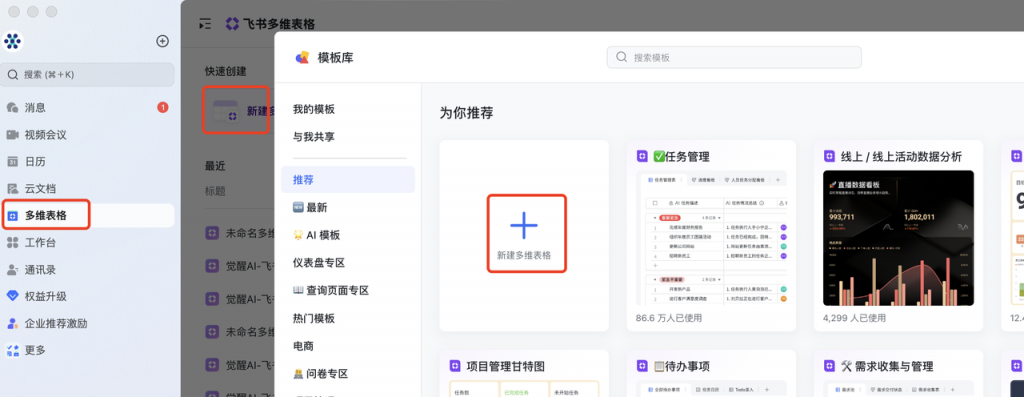Click the 消息 chat bubble icon
The image size is (1024, 397).
pyautogui.click(x=12, y=108)
